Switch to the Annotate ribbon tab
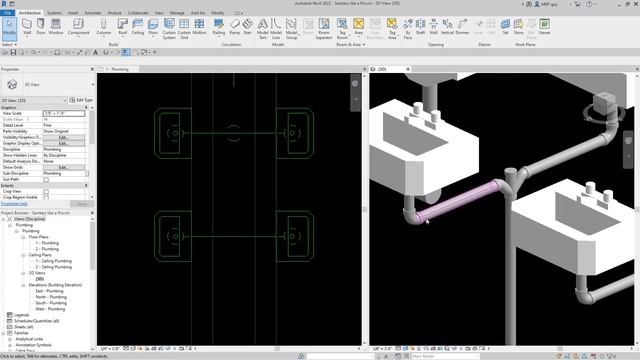 pos(93,13)
